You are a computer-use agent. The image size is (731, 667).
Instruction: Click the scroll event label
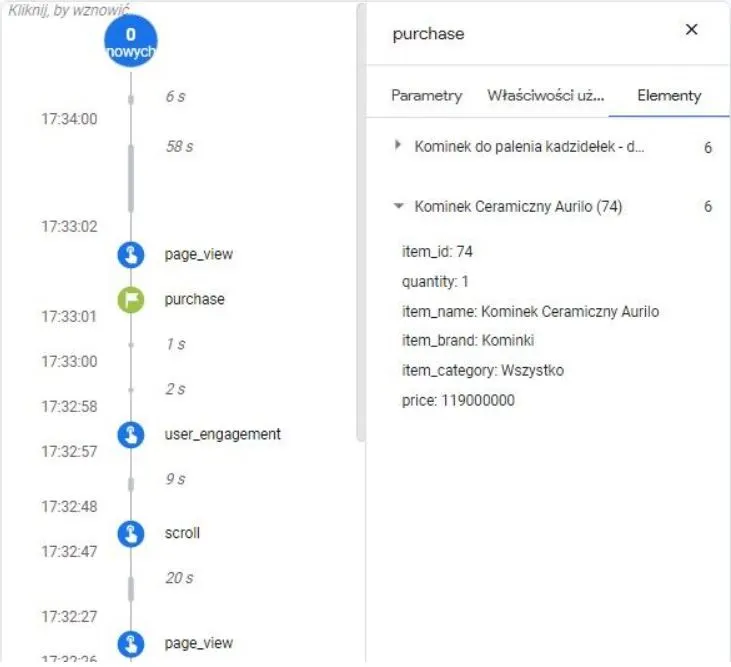[x=182, y=533]
